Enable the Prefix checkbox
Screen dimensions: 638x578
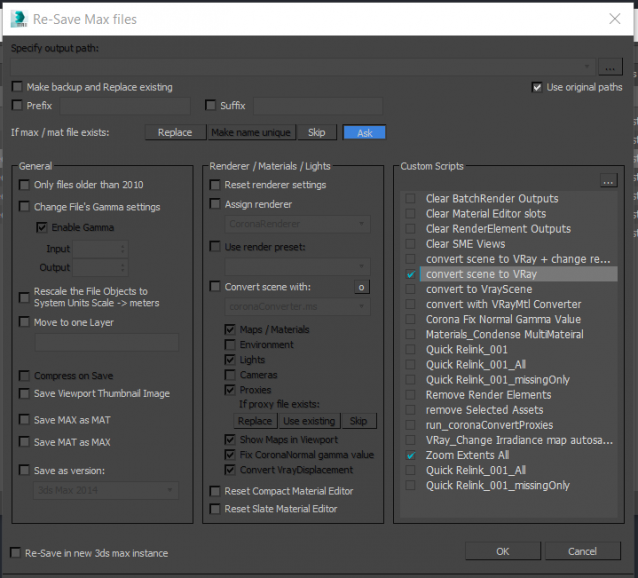[17, 105]
